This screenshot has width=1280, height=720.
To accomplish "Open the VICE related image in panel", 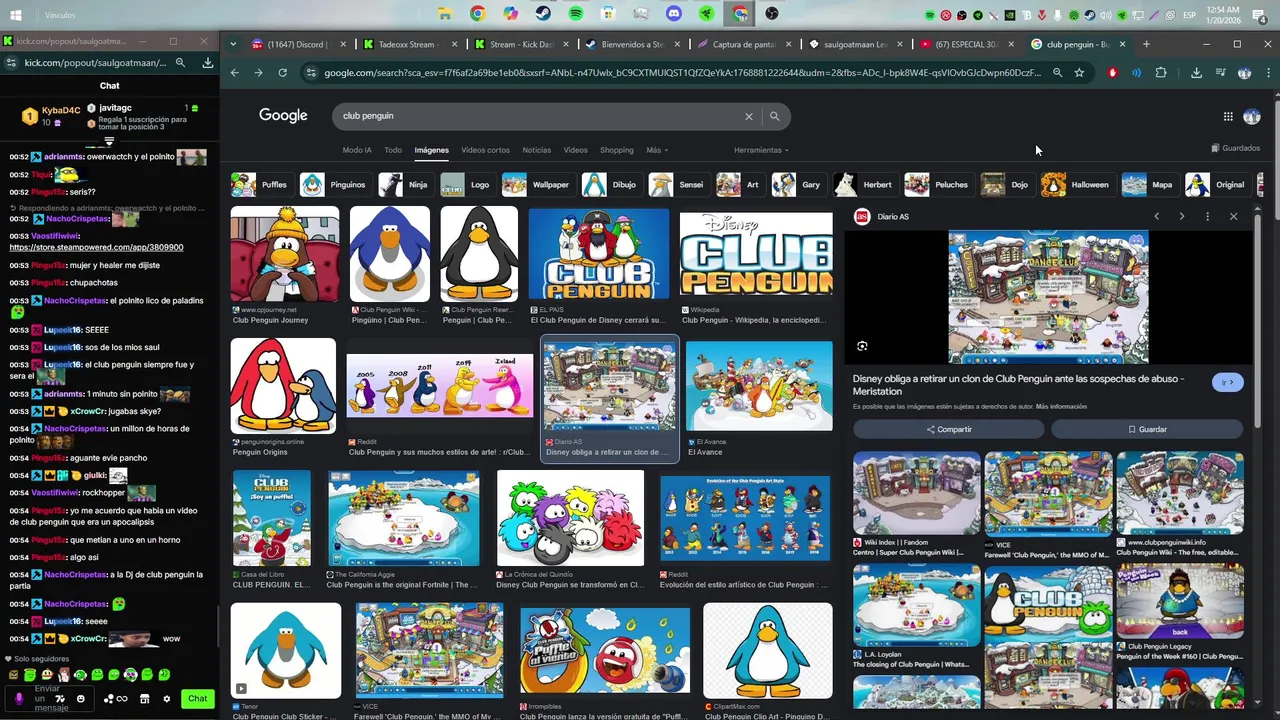I will tap(1048, 494).
